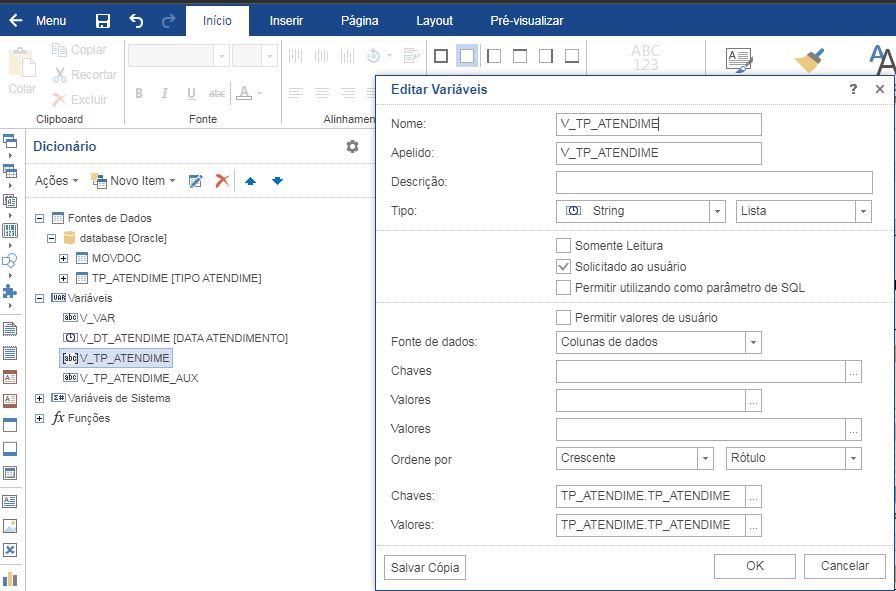This screenshot has height=591, width=896.
Task: Switch to the Início tab
Action: pos(217,21)
